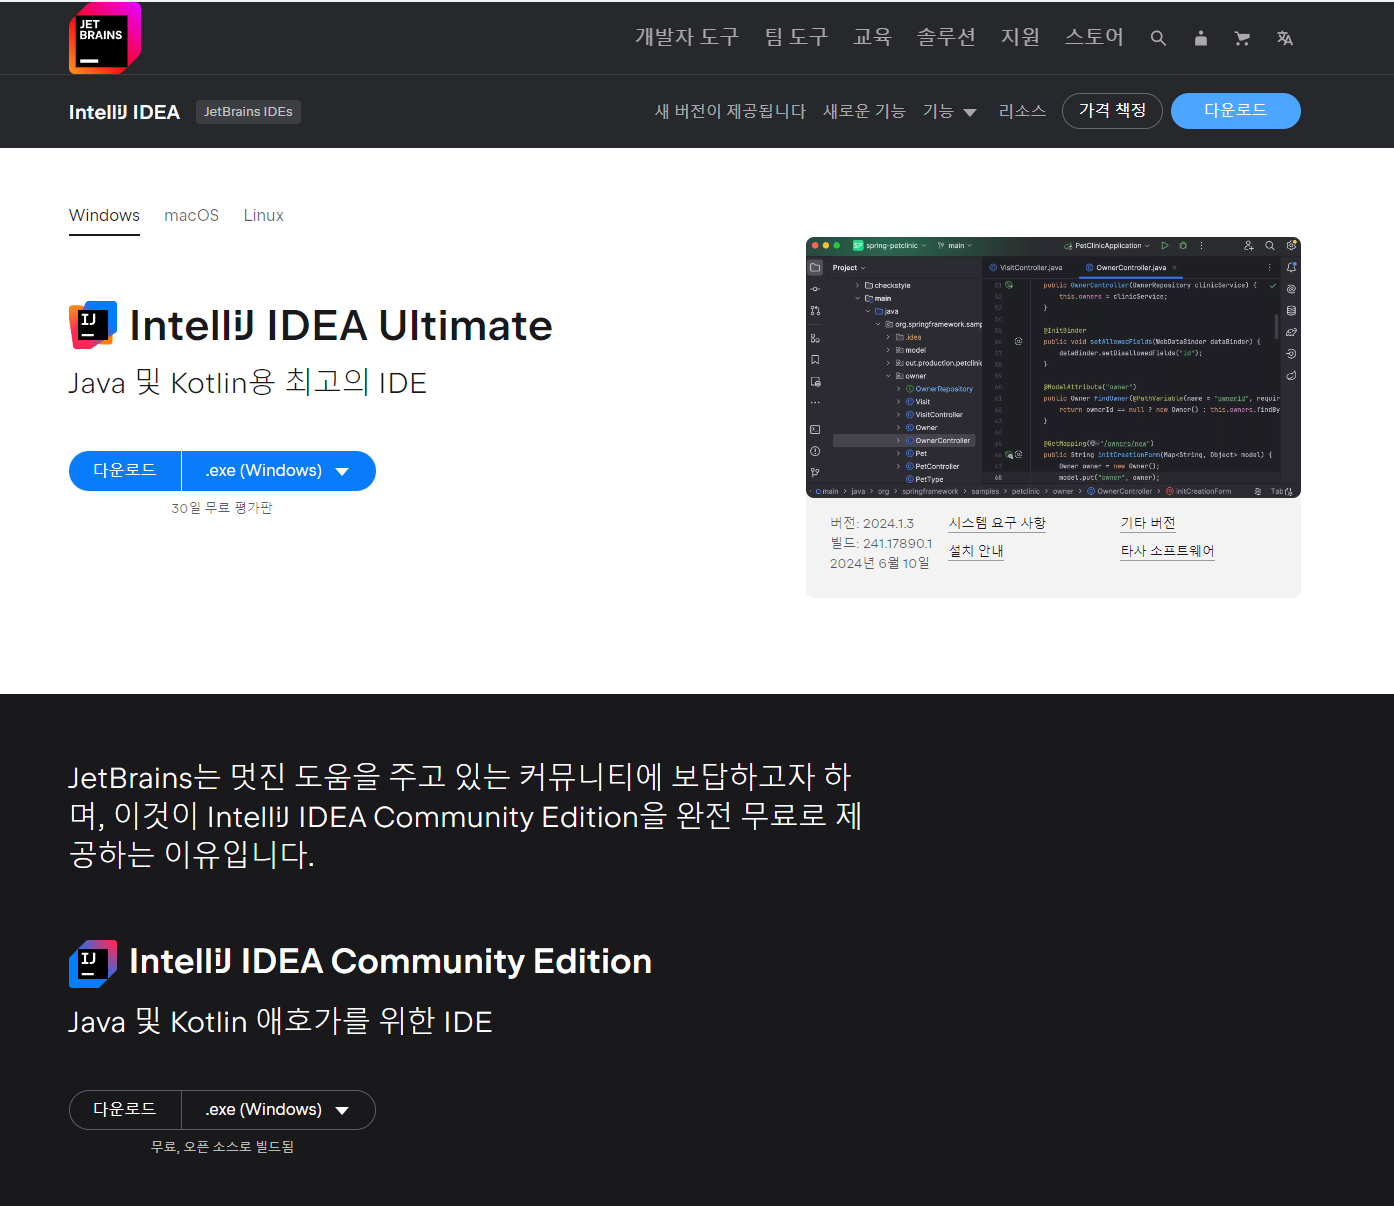Select the macOS tab

coord(192,216)
